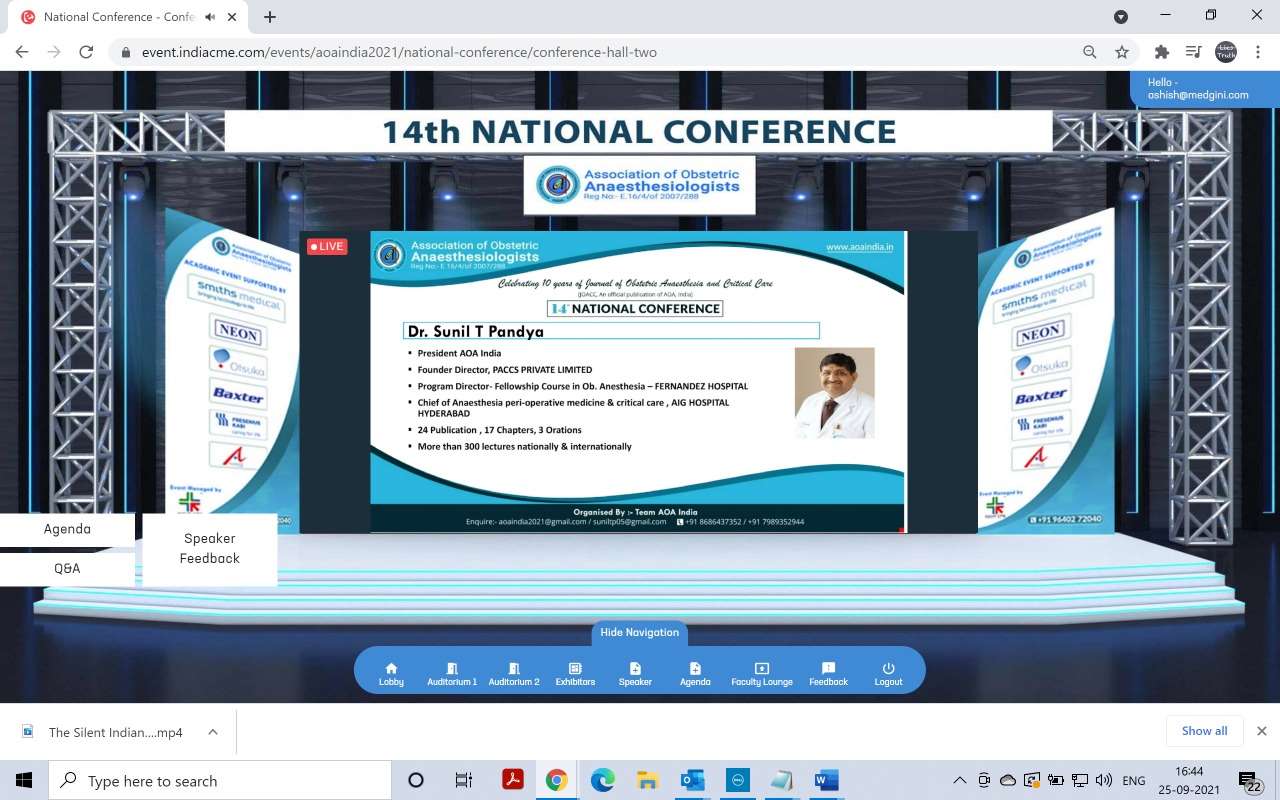Expand options for The Silent Indian download
The height and width of the screenshot is (800, 1280).
tap(213, 732)
